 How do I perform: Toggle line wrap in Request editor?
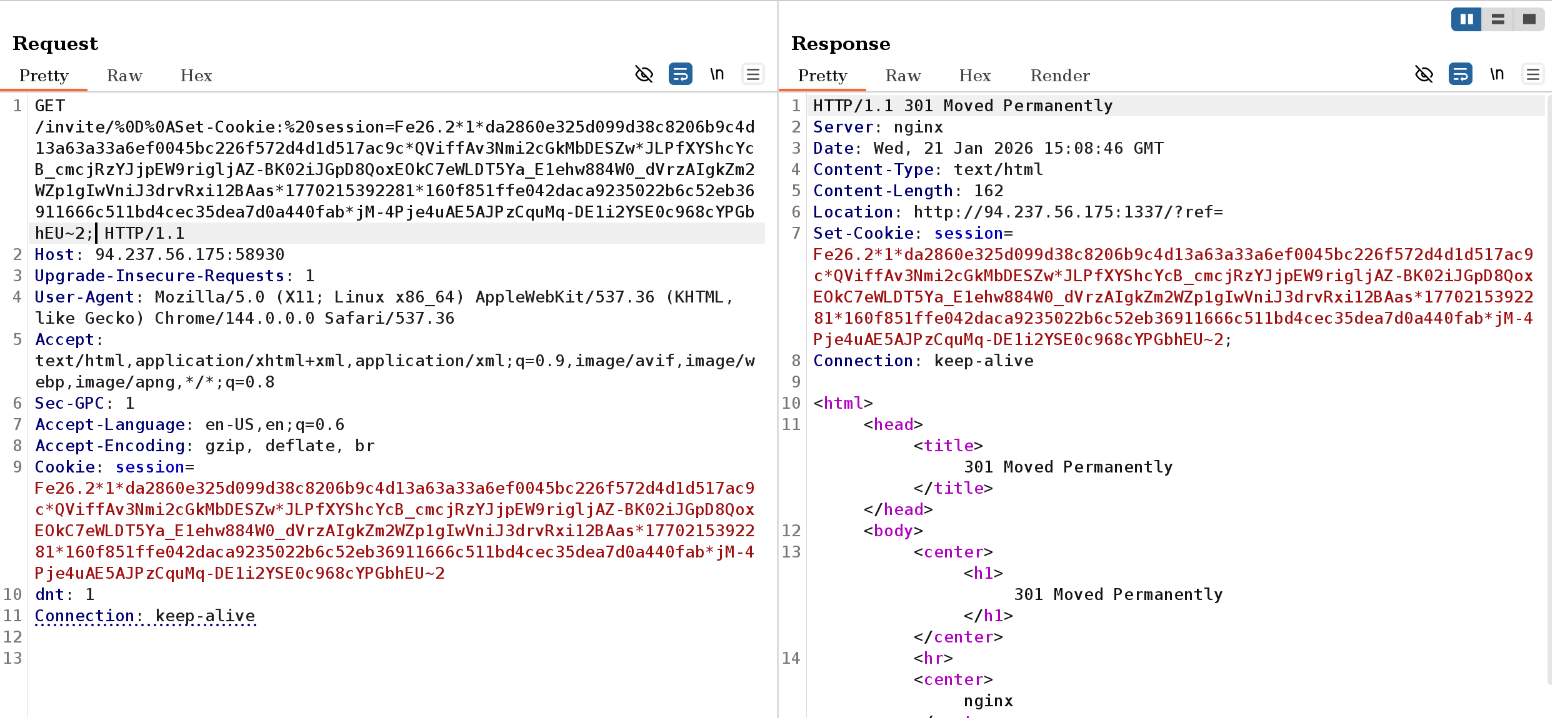click(x=680, y=74)
